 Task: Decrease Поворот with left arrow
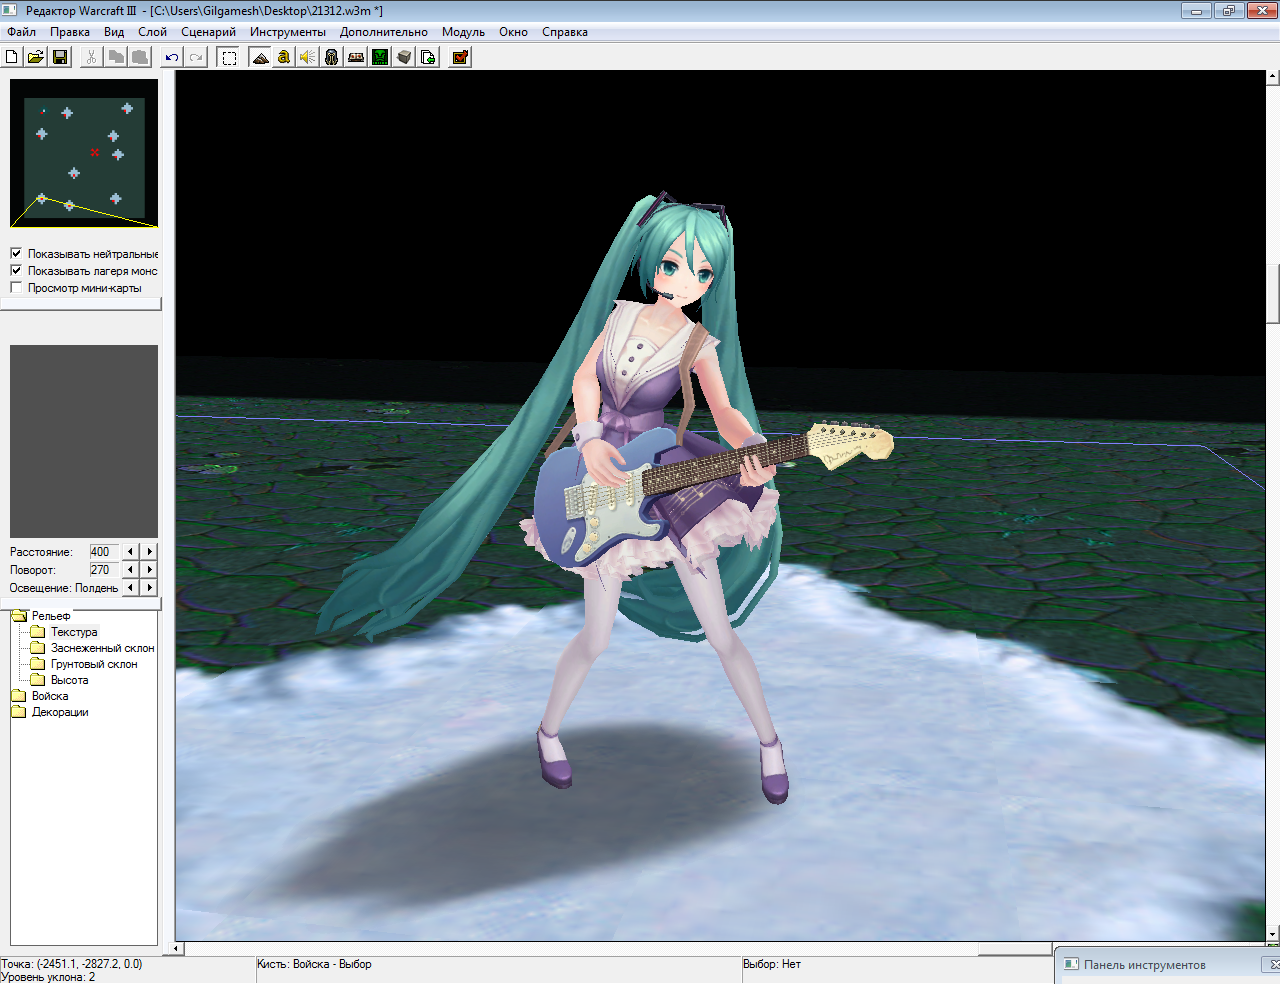(x=130, y=570)
